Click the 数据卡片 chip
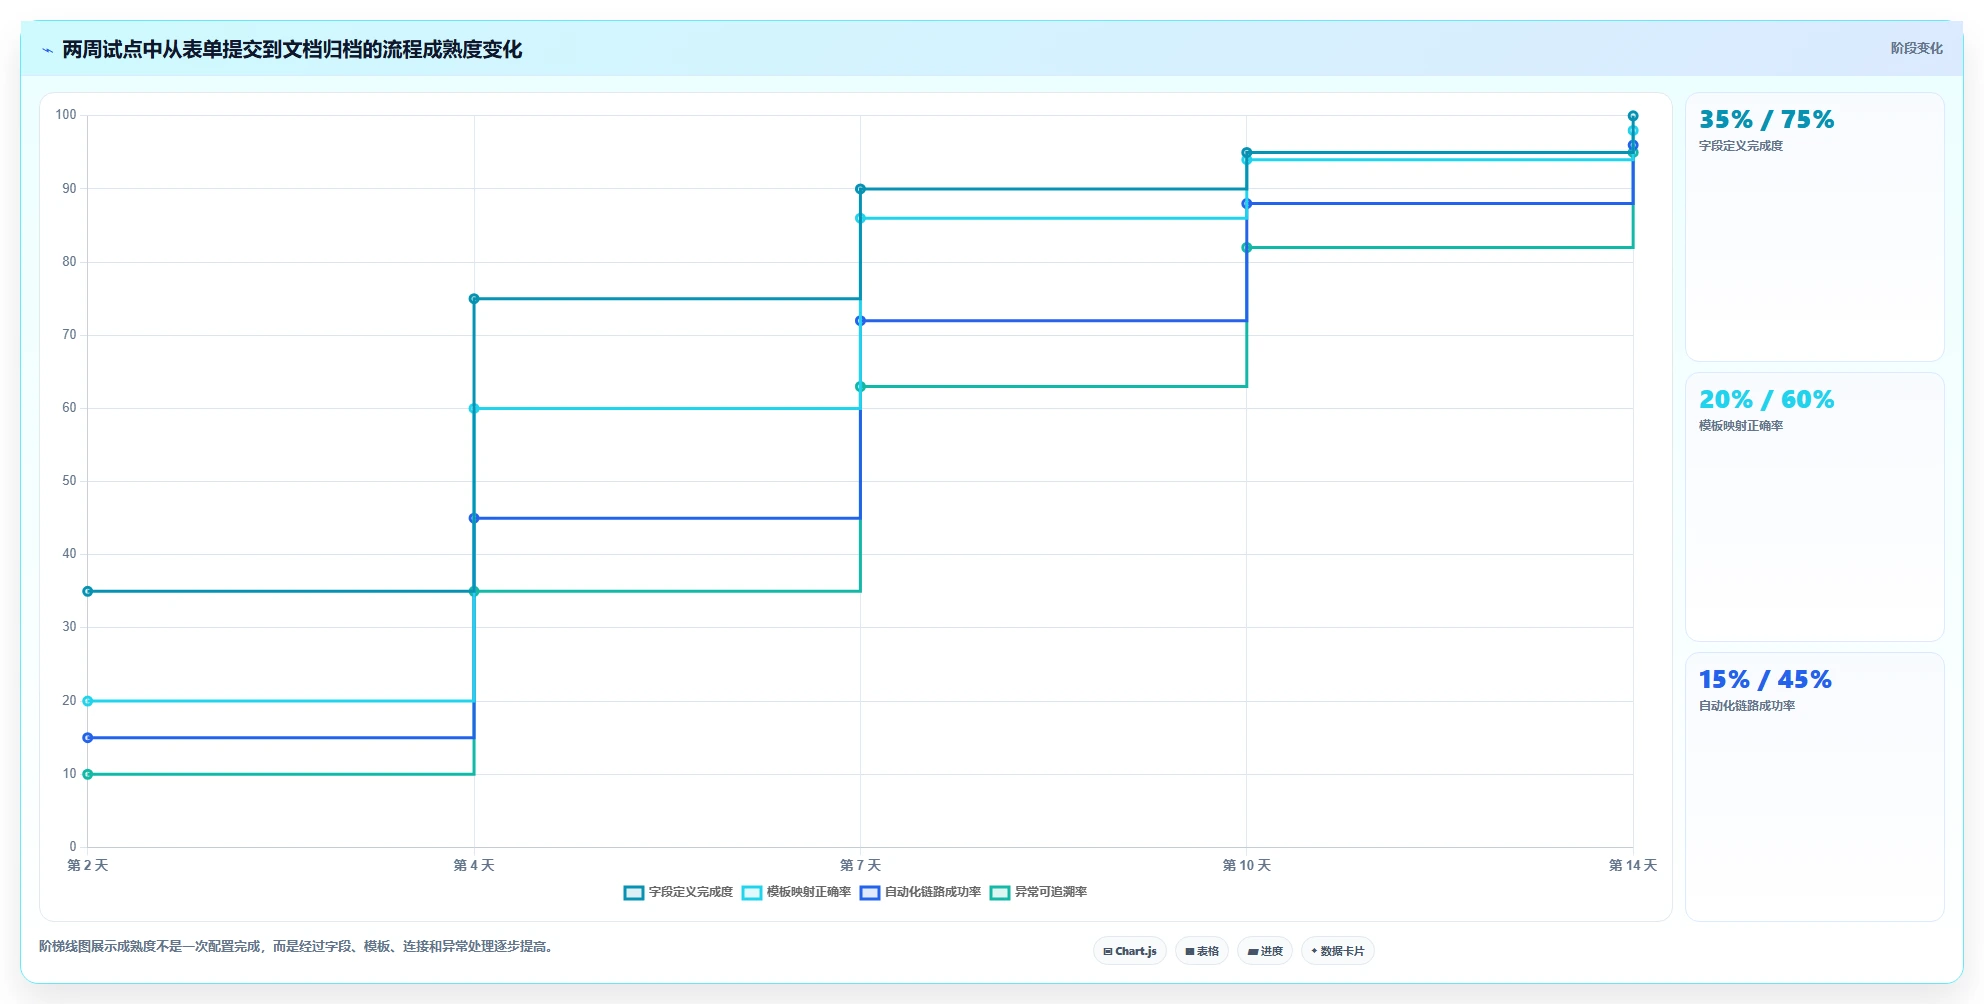The width and height of the screenshot is (1984, 1004). 1338,951
